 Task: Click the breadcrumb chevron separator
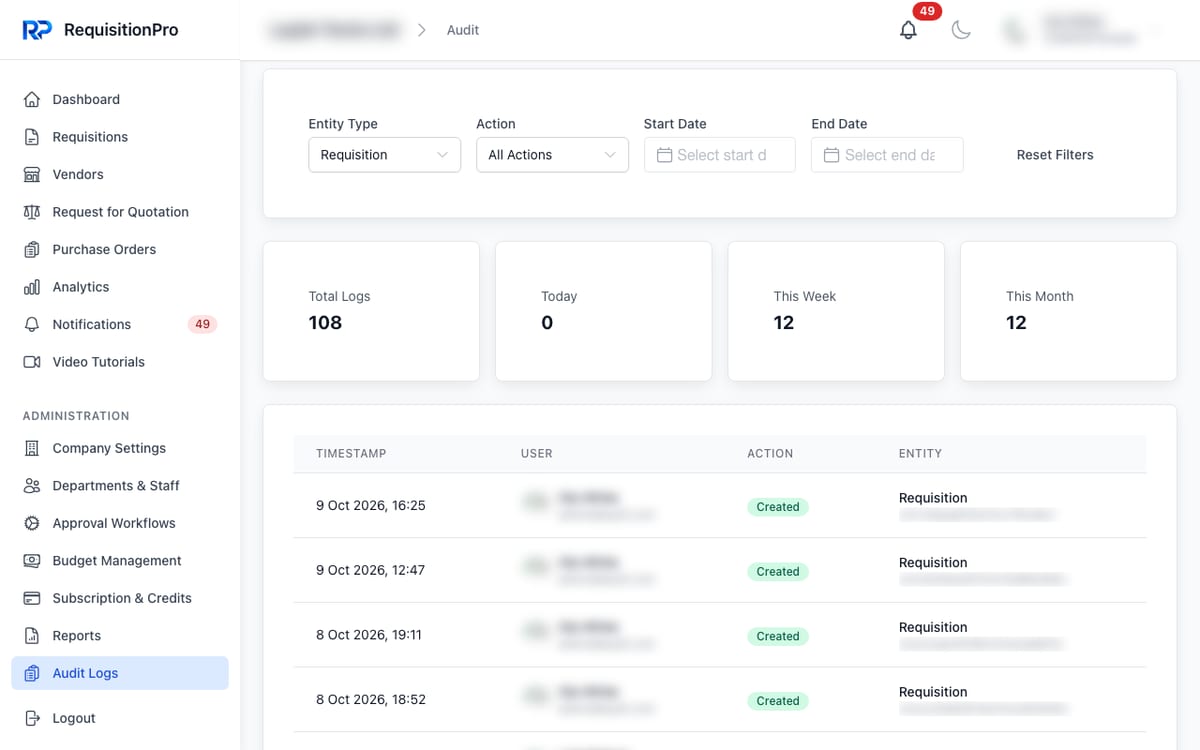[422, 30]
